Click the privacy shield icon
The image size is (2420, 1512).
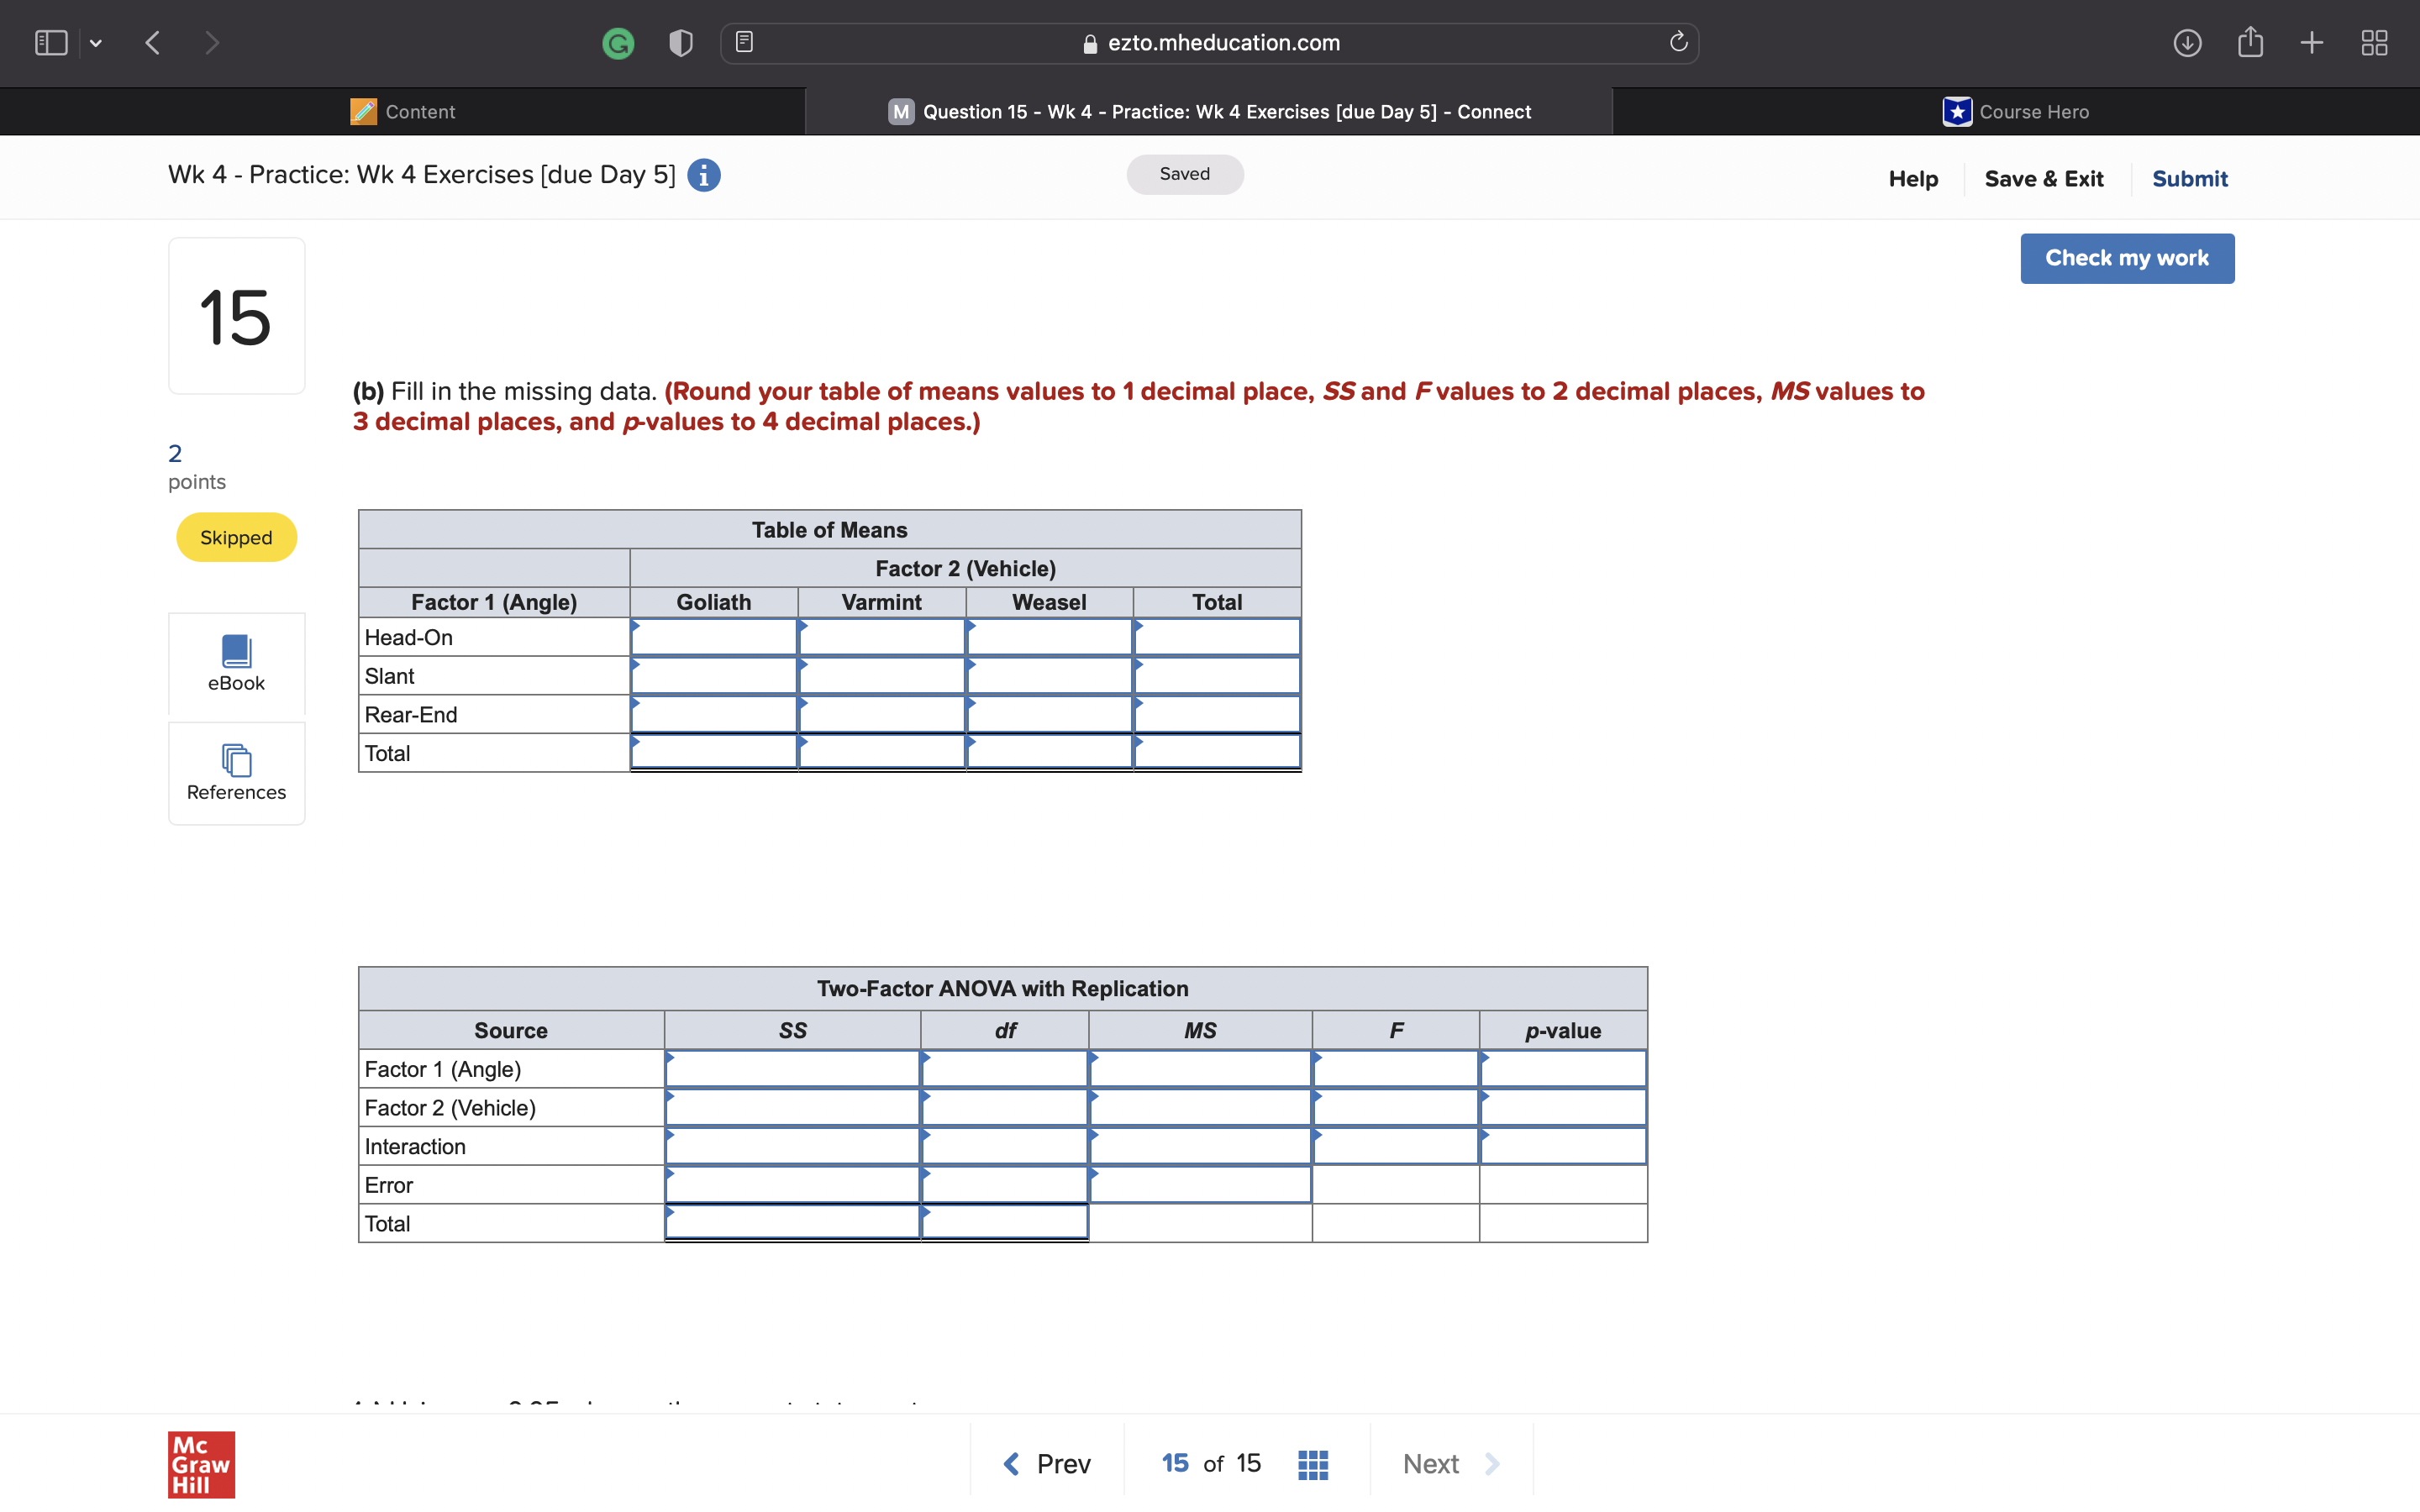[x=681, y=43]
